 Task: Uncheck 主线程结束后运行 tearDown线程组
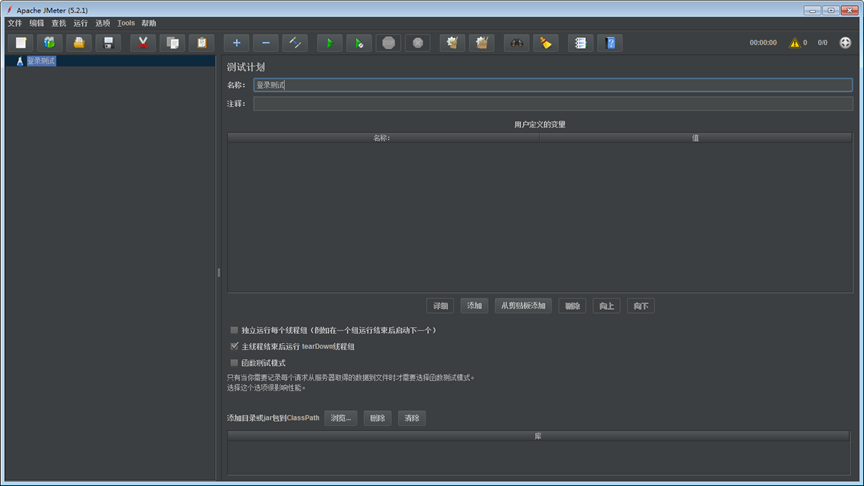pyautogui.click(x=234, y=346)
